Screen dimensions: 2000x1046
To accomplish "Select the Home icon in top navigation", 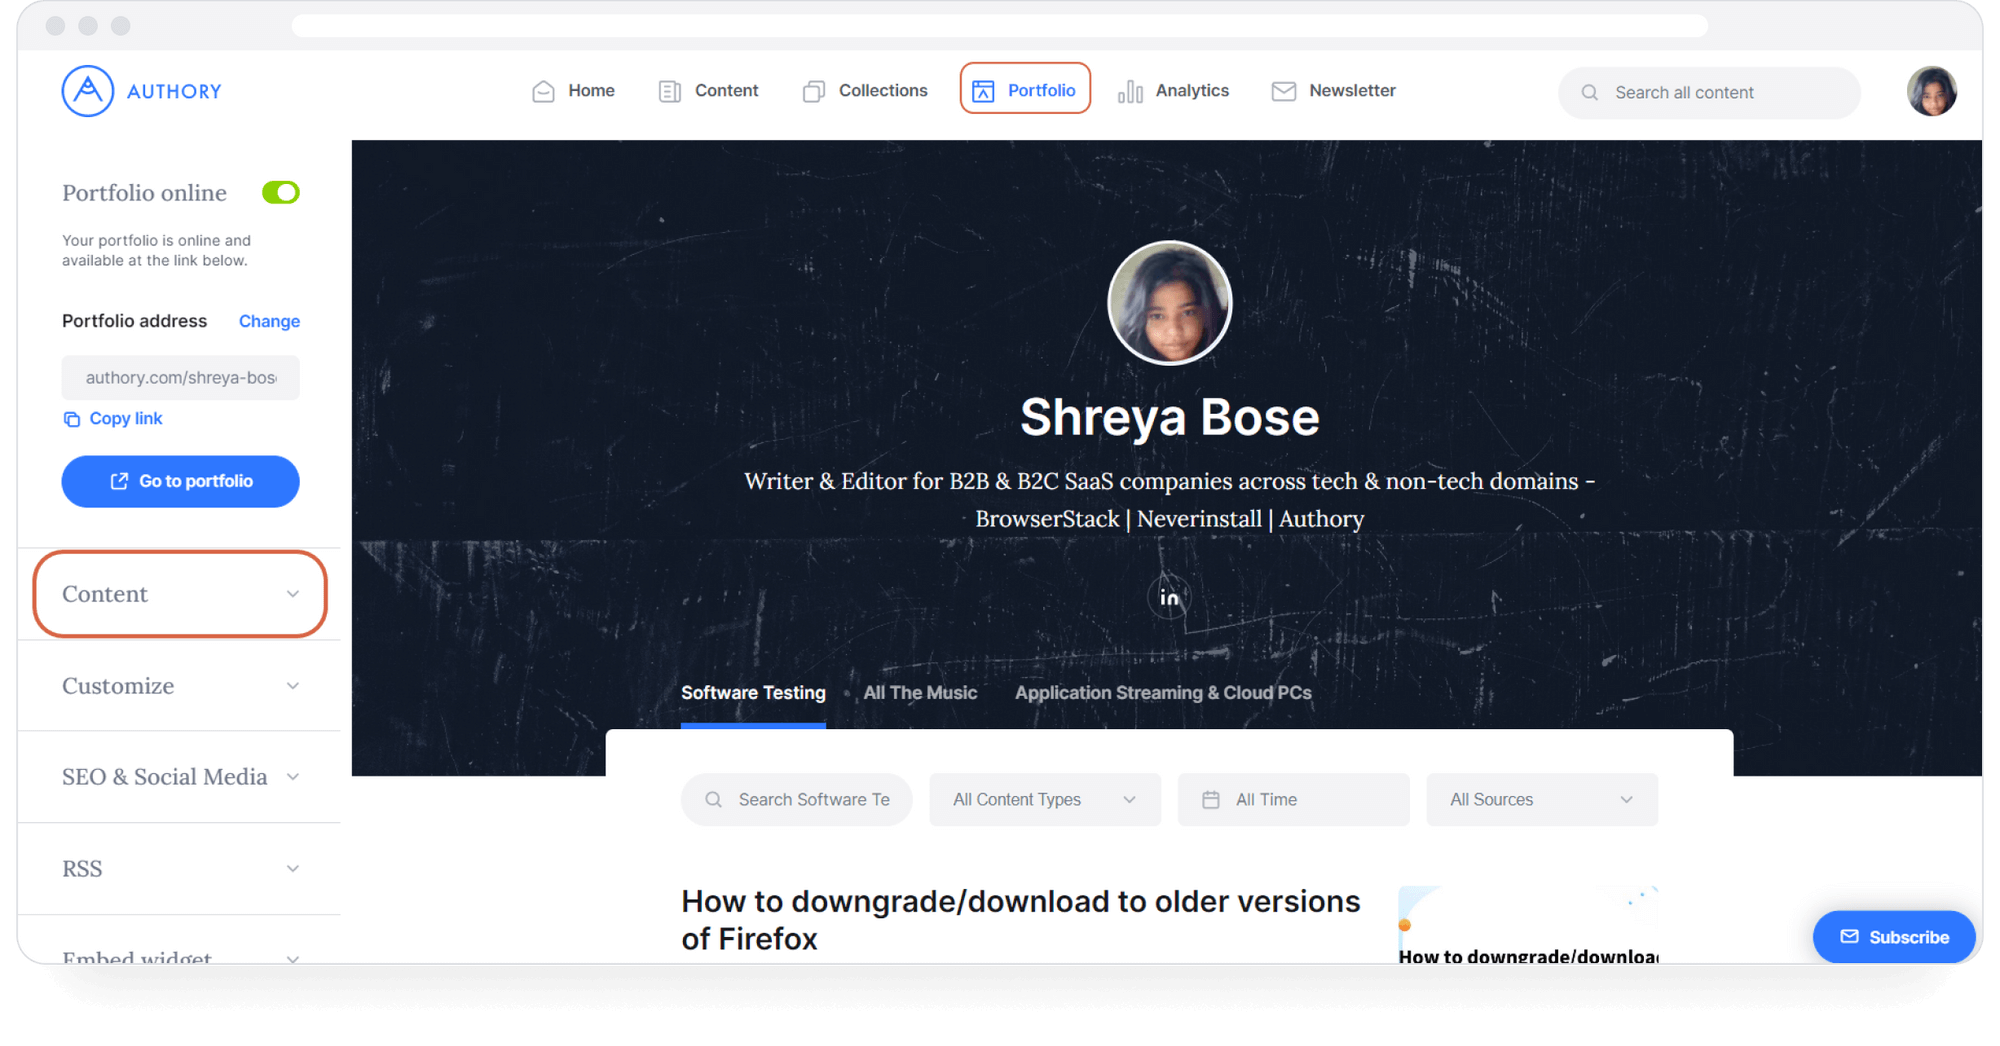I will 543,90.
